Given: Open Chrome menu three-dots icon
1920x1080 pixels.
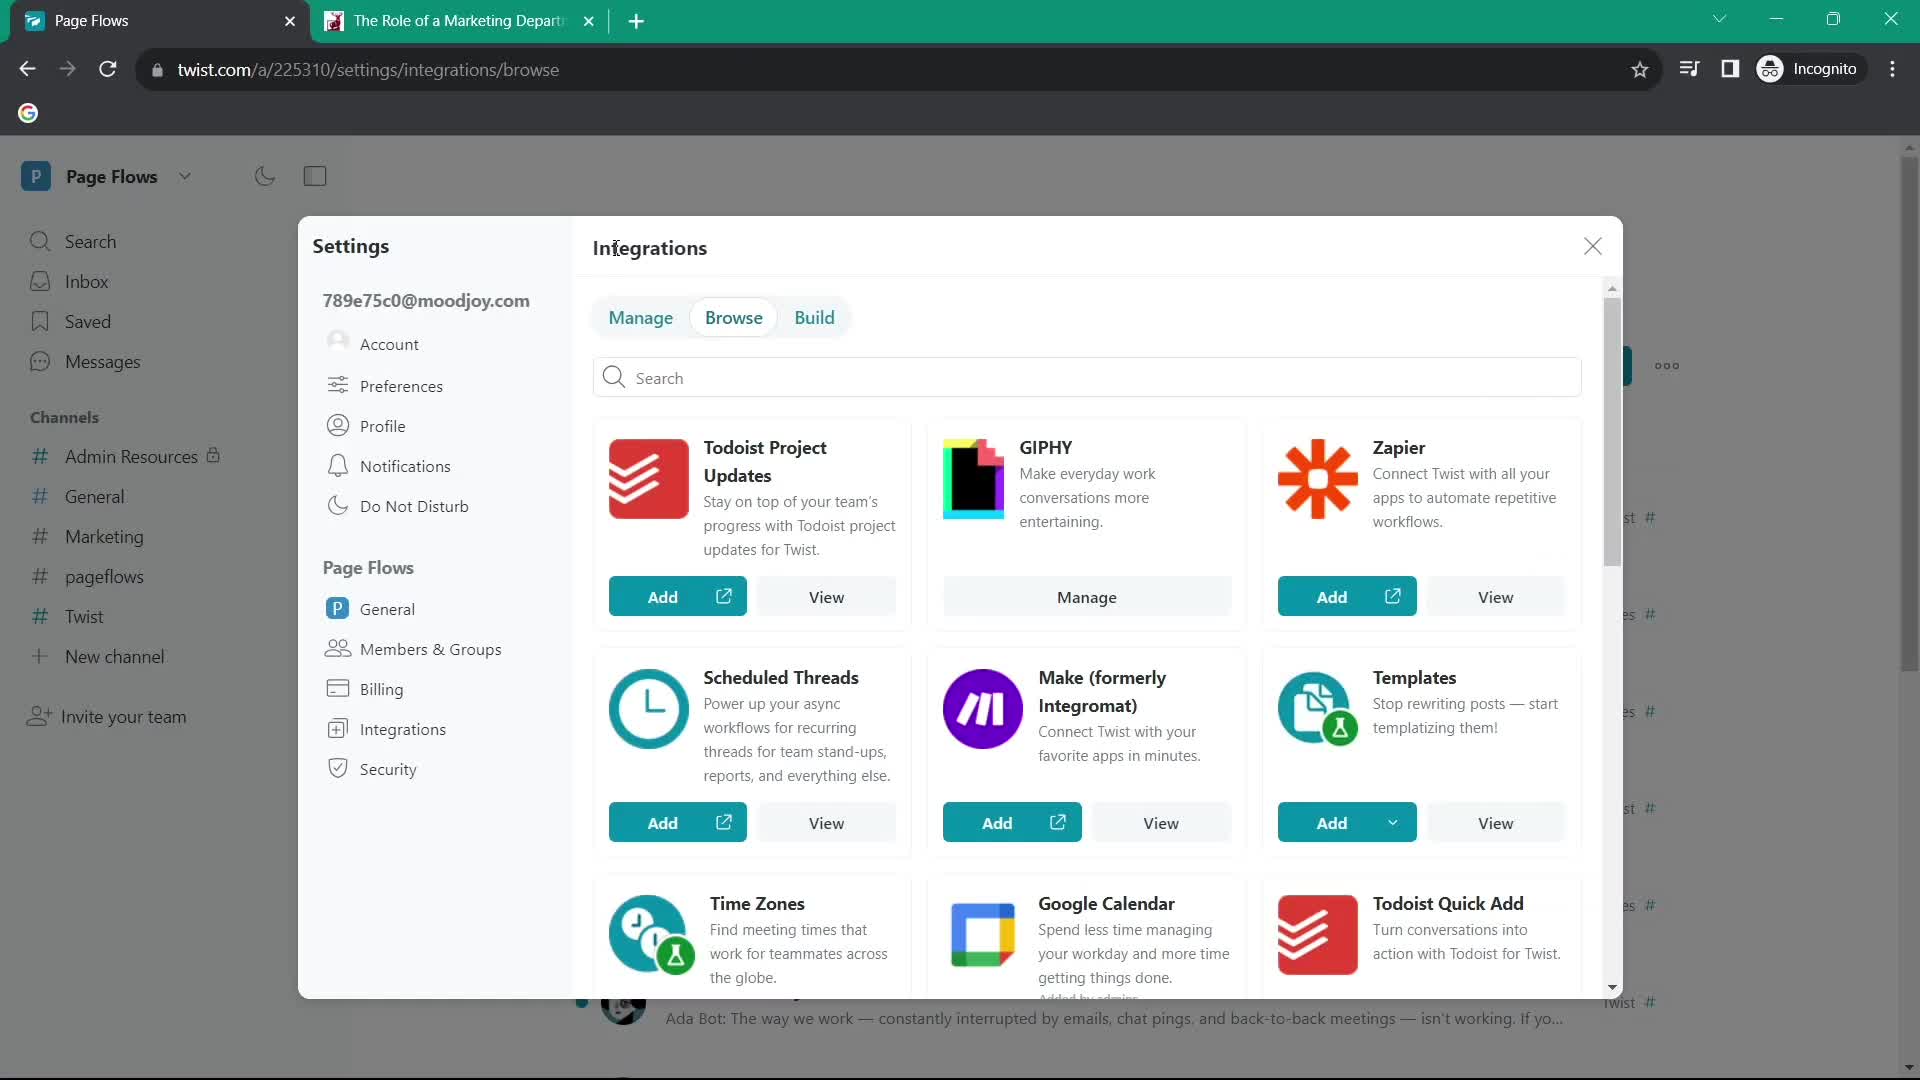Looking at the screenshot, I should [x=1892, y=69].
